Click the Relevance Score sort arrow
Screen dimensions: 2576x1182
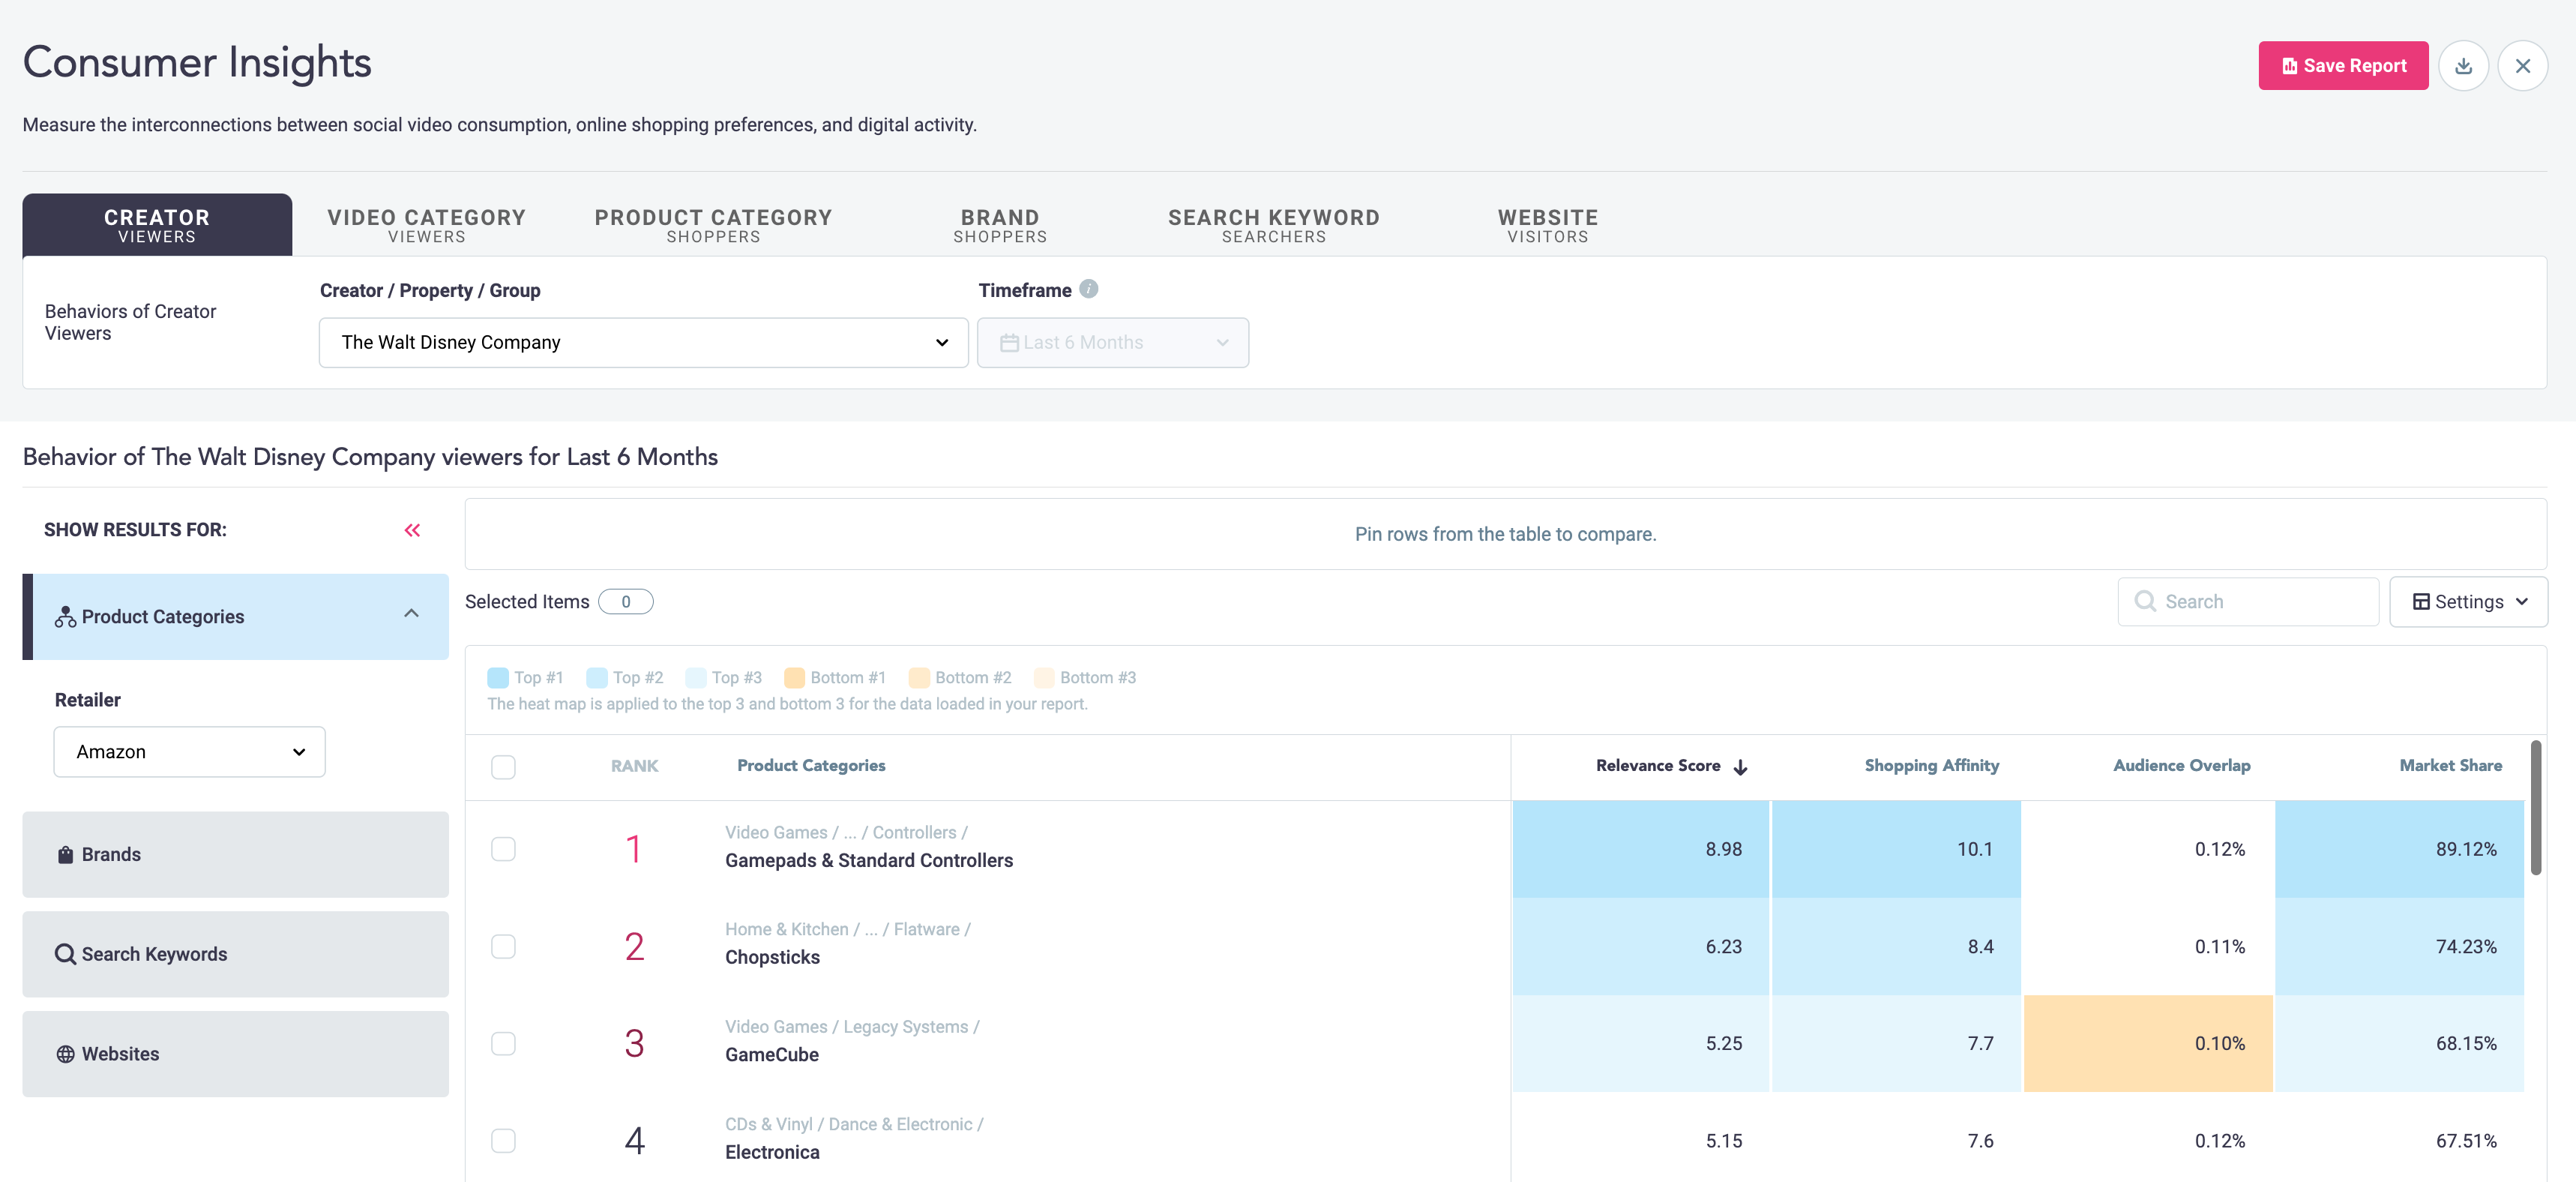pyautogui.click(x=1740, y=767)
